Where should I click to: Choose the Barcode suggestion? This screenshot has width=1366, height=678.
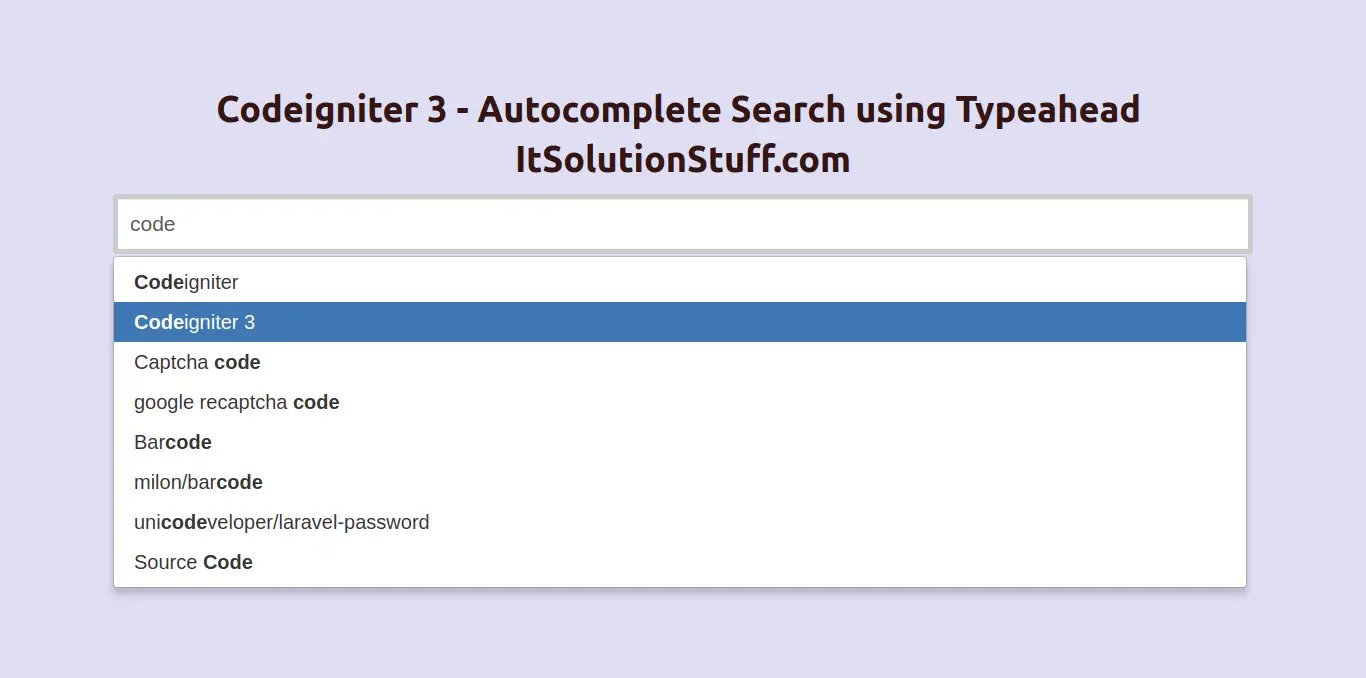[680, 442]
